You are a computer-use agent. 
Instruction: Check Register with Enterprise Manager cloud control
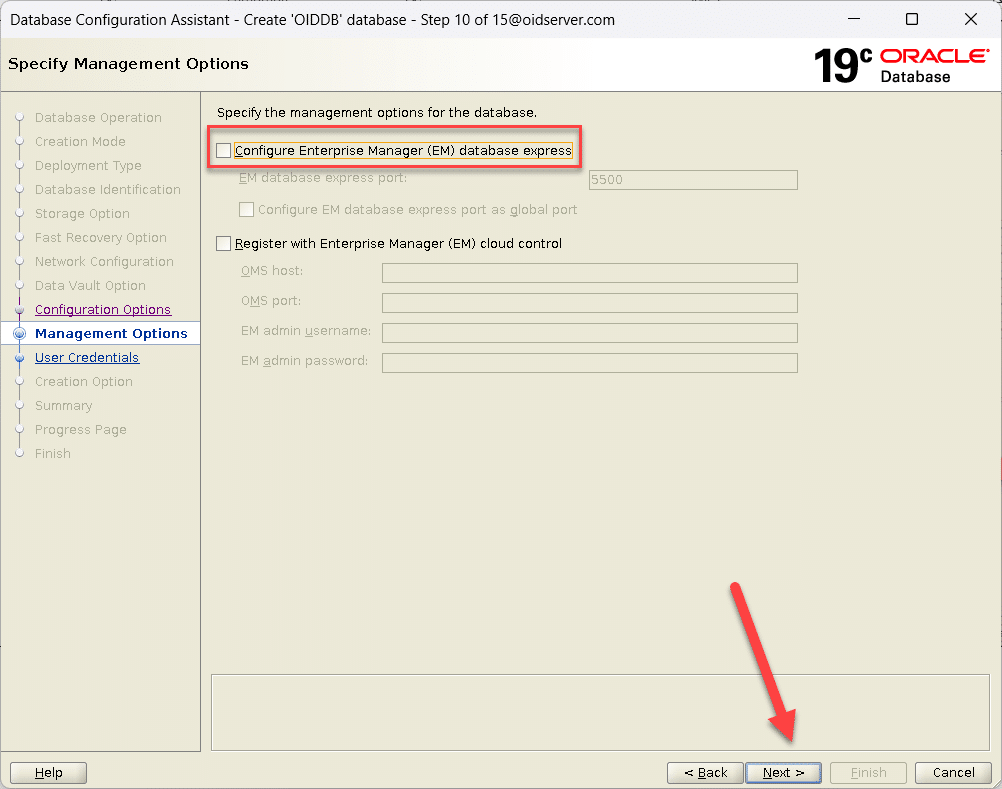(x=224, y=243)
